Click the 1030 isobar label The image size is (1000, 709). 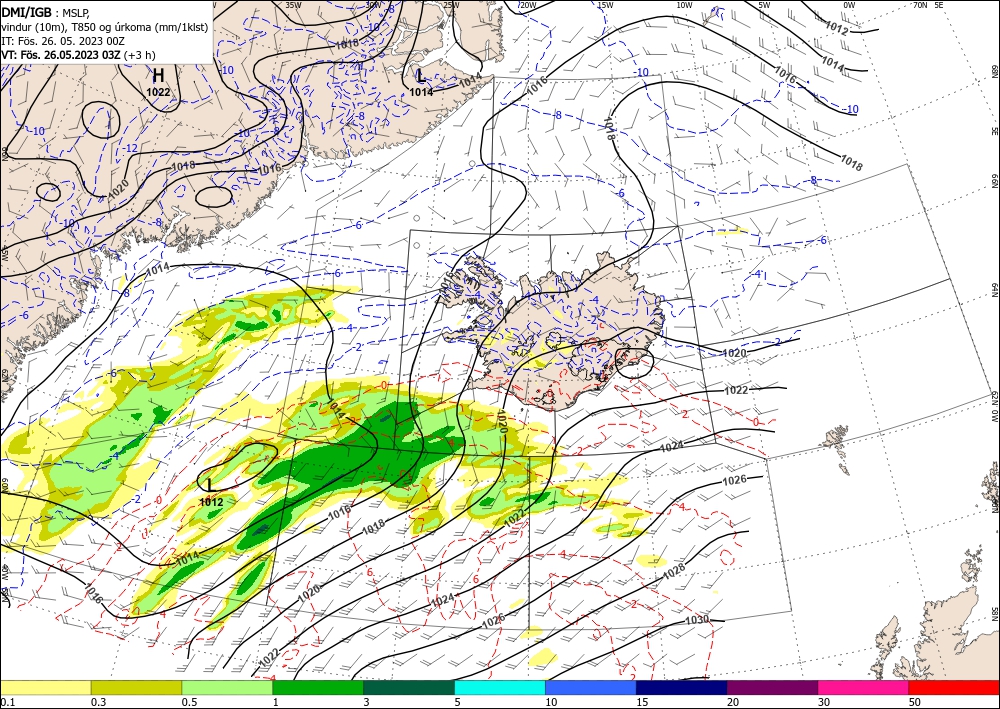pos(698,620)
